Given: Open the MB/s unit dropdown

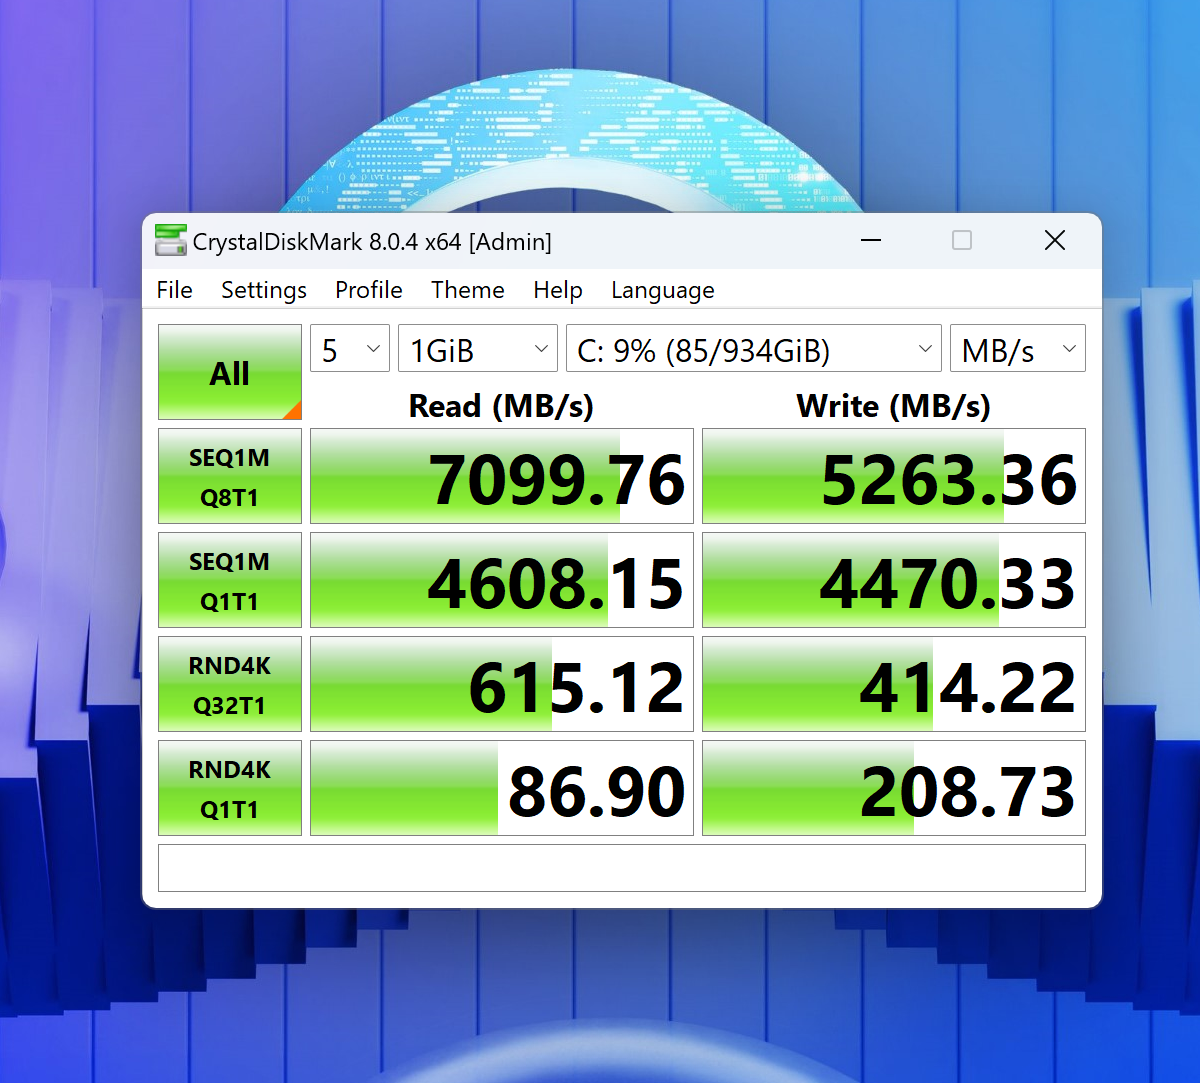Looking at the screenshot, I should pyautogui.click(x=1018, y=349).
